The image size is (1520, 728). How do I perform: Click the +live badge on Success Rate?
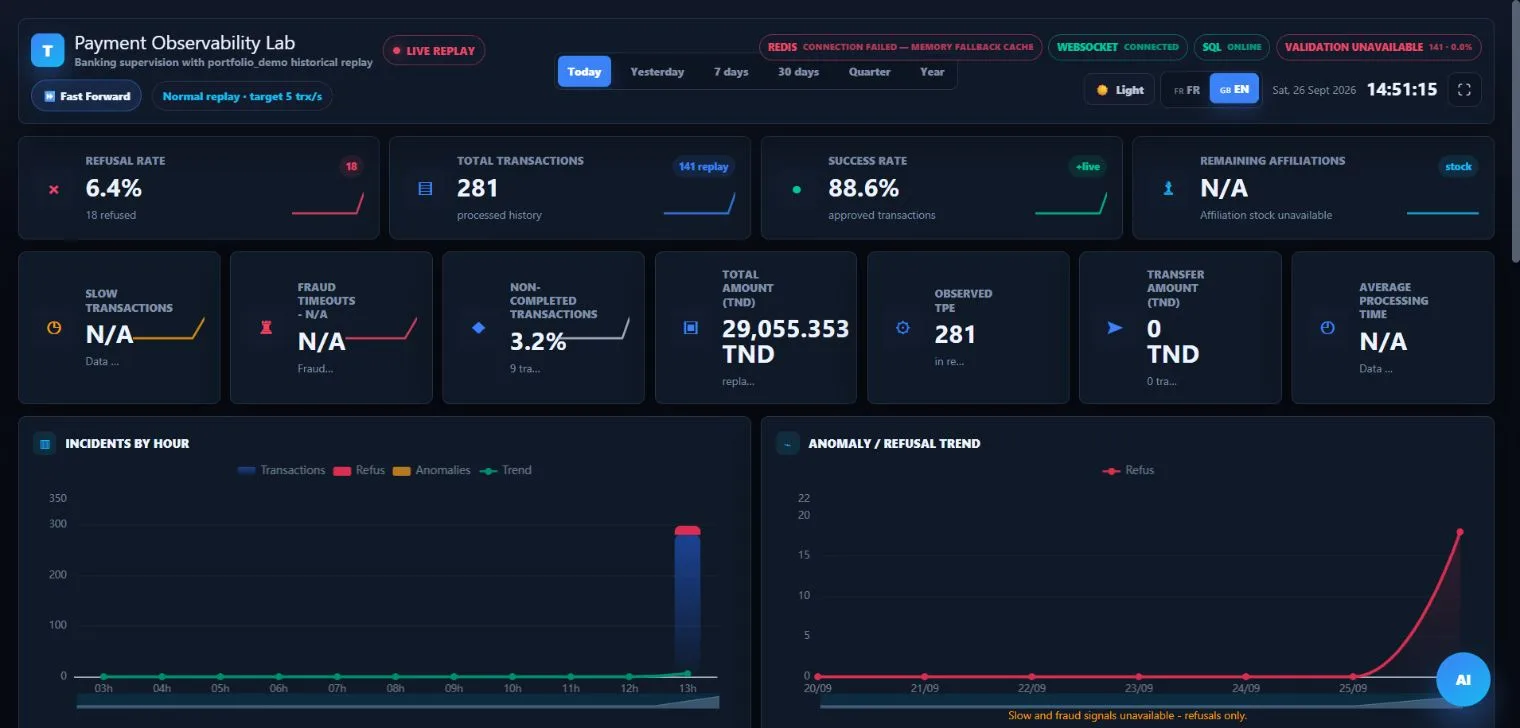pos(1087,167)
